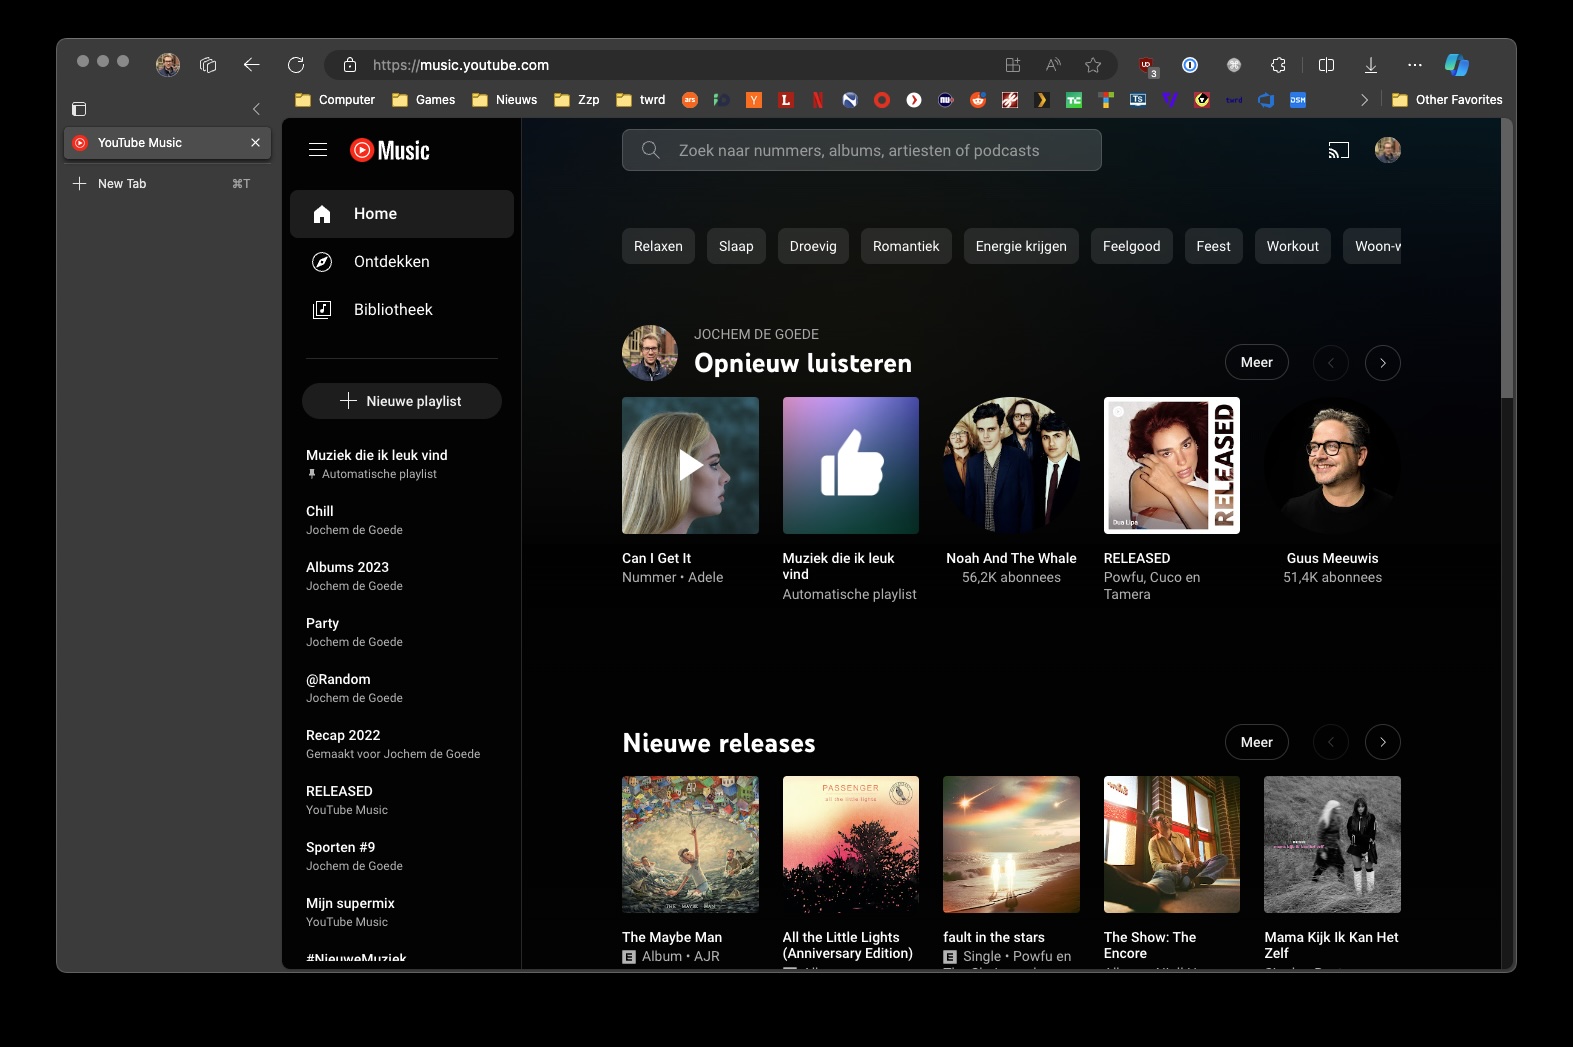Open the RELEASED playlist cover
This screenshot has width=1573, height=1047.
[1172, 465]
